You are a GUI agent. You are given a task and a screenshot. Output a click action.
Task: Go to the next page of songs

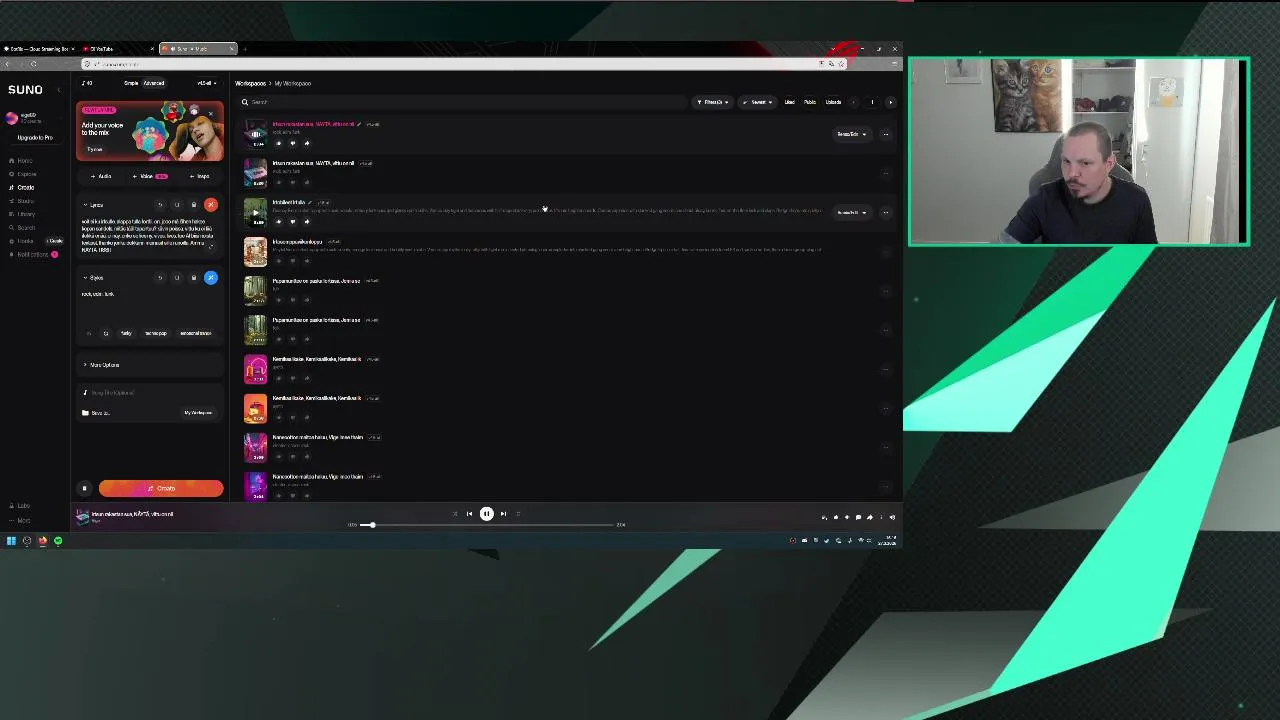click(x=890, y=102)
